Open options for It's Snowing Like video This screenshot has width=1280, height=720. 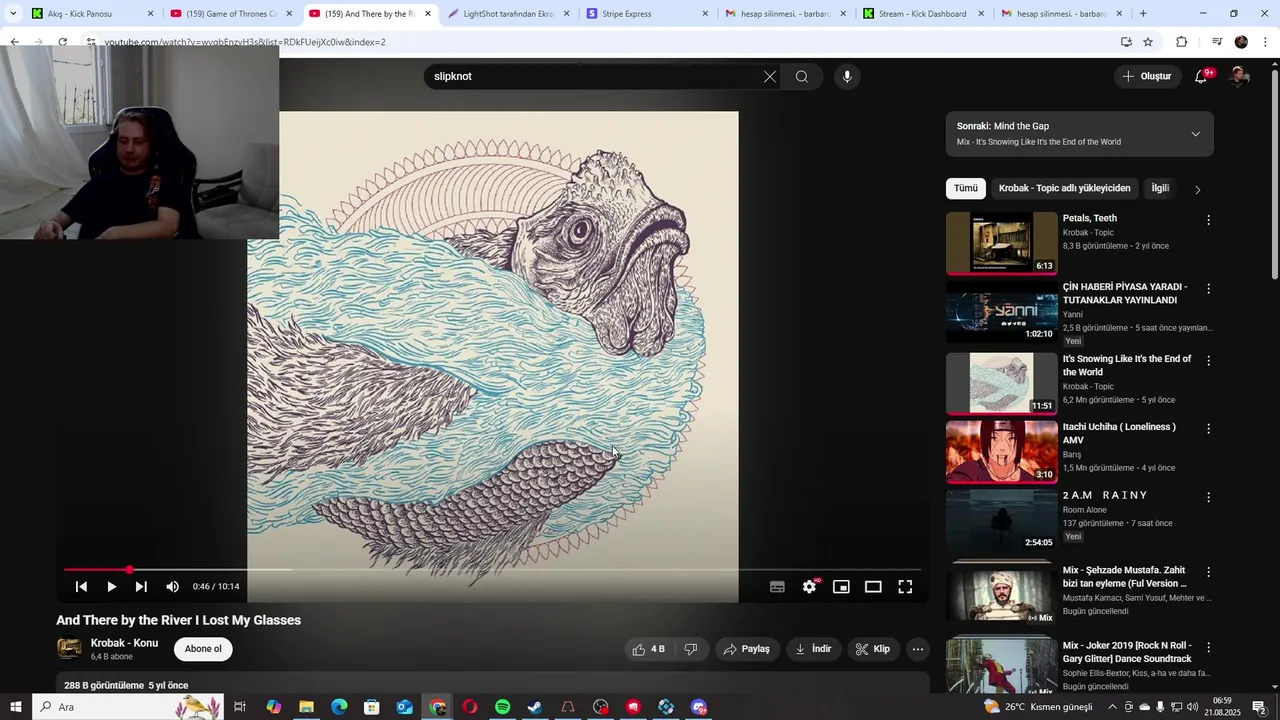coord(1208,360)
